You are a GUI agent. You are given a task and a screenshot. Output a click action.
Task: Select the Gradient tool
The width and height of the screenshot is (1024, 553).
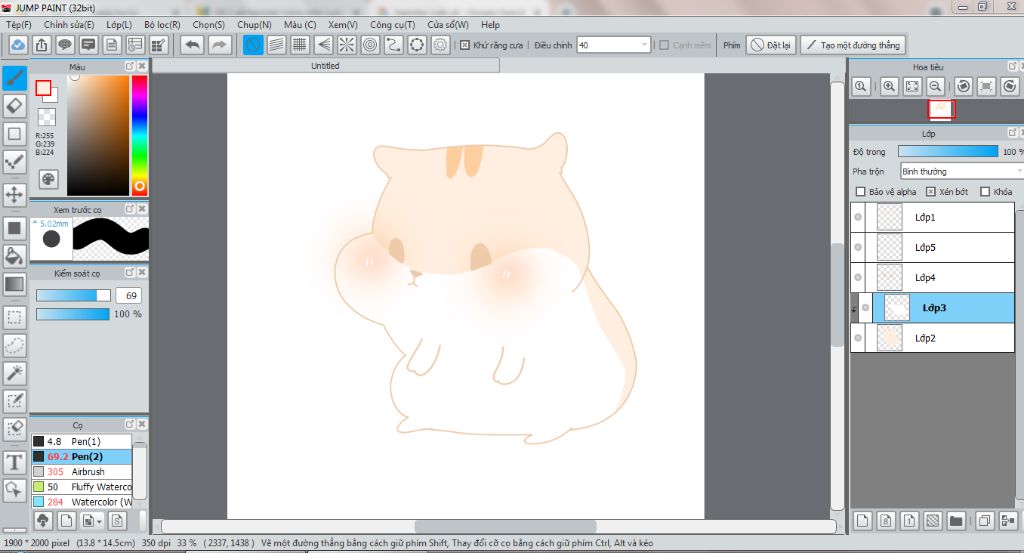pos(14,284)
